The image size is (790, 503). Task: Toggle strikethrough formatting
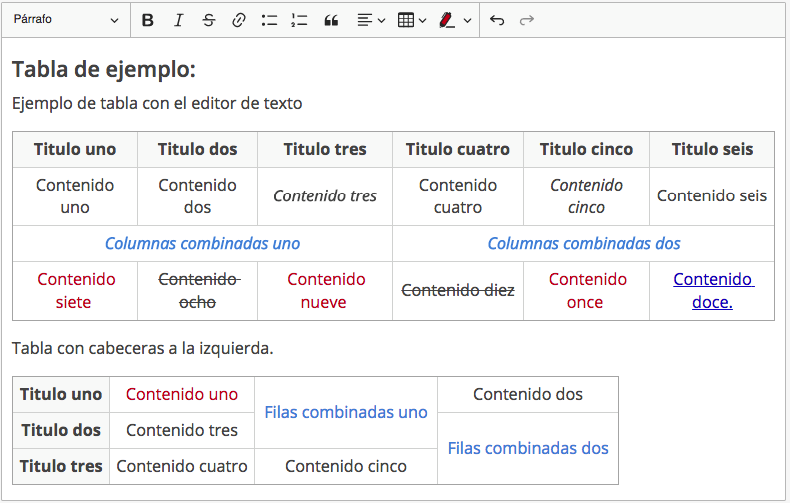[x=208, y=20]
